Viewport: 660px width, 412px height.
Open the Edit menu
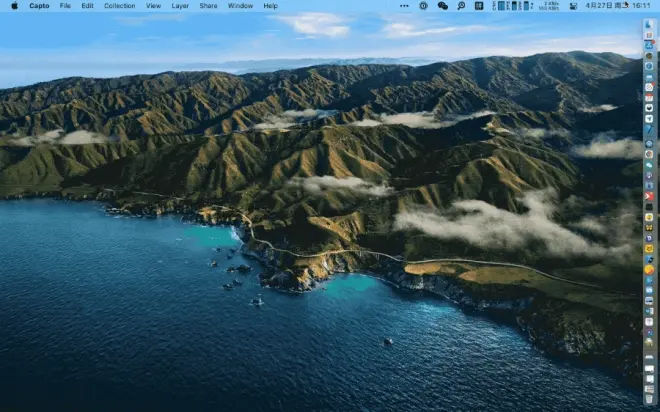point(88,6)
